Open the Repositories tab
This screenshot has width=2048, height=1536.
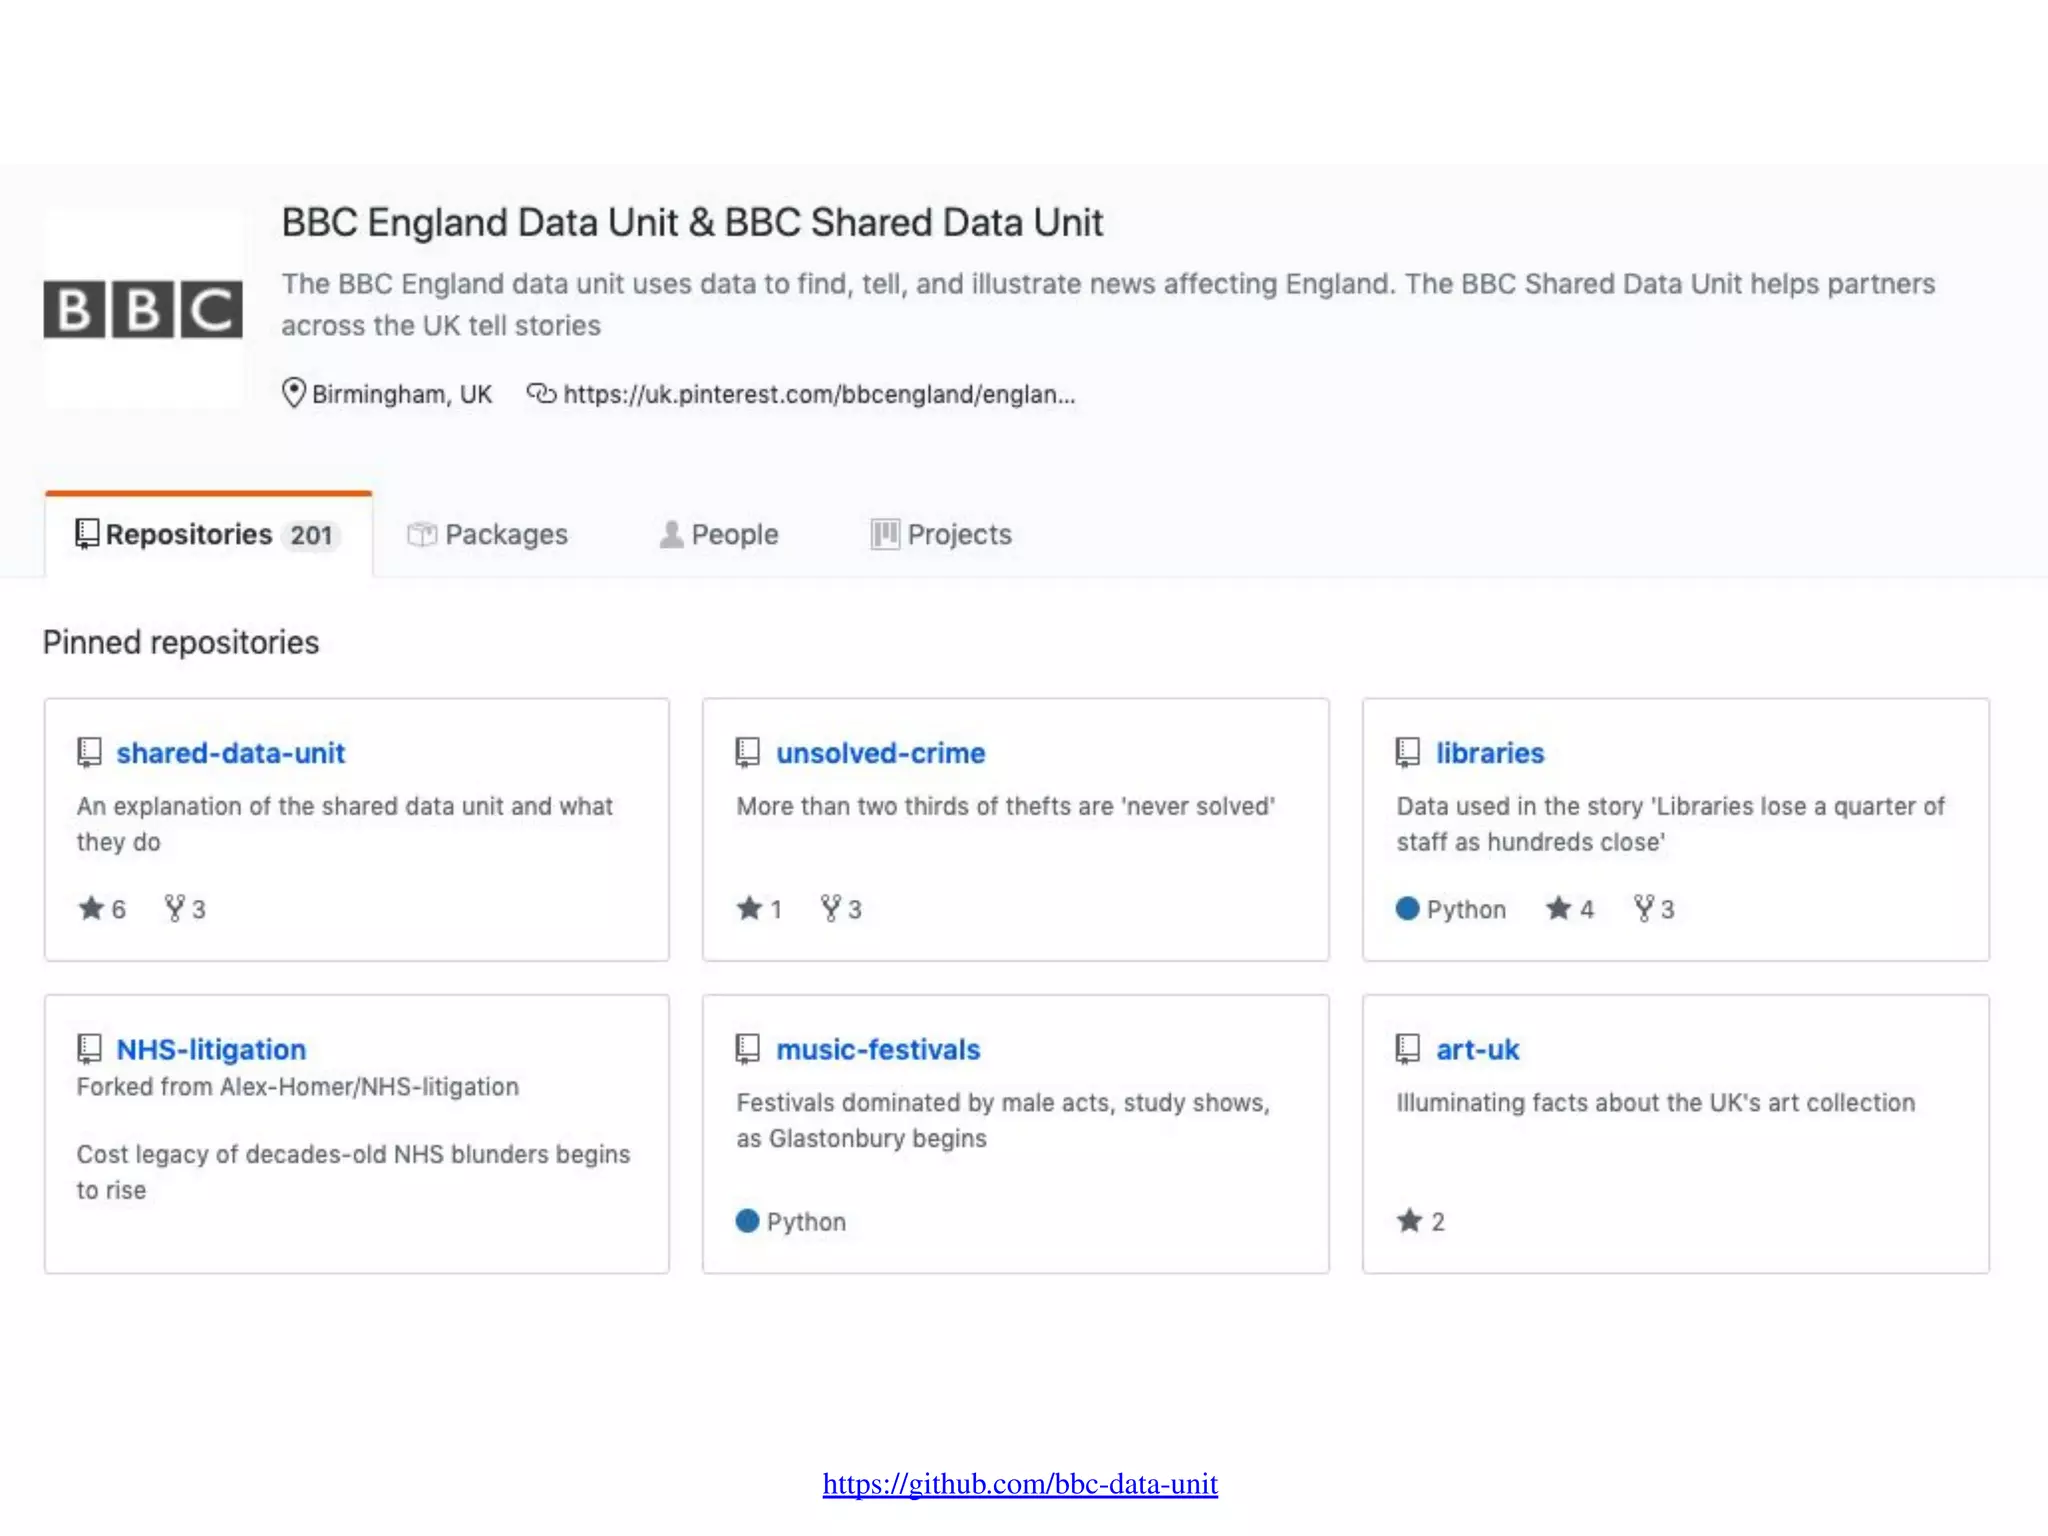tap(209, 535)
